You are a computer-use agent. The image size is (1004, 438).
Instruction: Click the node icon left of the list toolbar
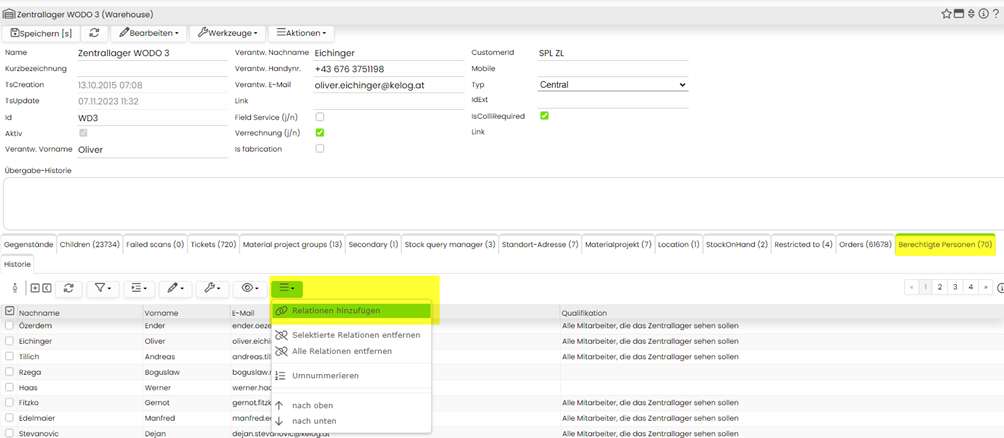[15, 289]
